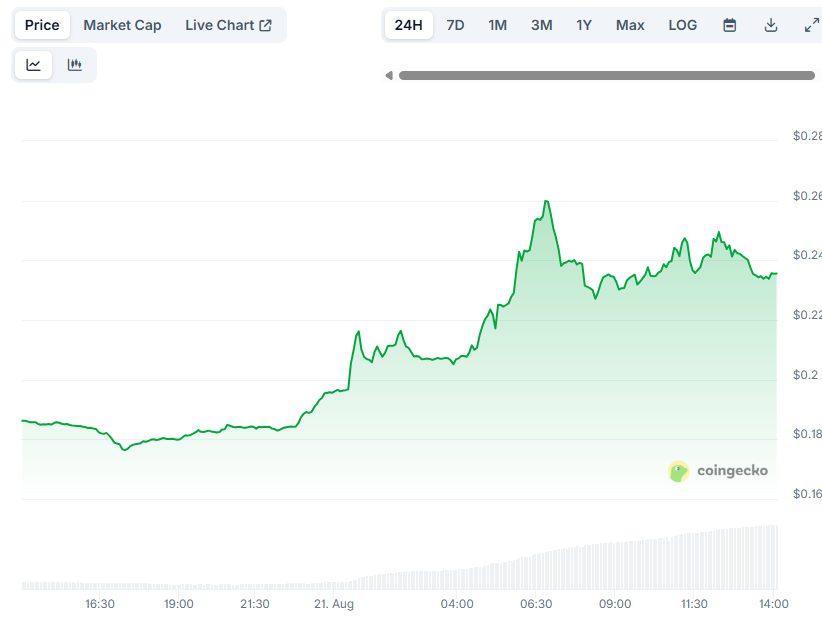Show the Max time range
The width and height of the screenshot is (822, 618).
(x=630, y=25)
